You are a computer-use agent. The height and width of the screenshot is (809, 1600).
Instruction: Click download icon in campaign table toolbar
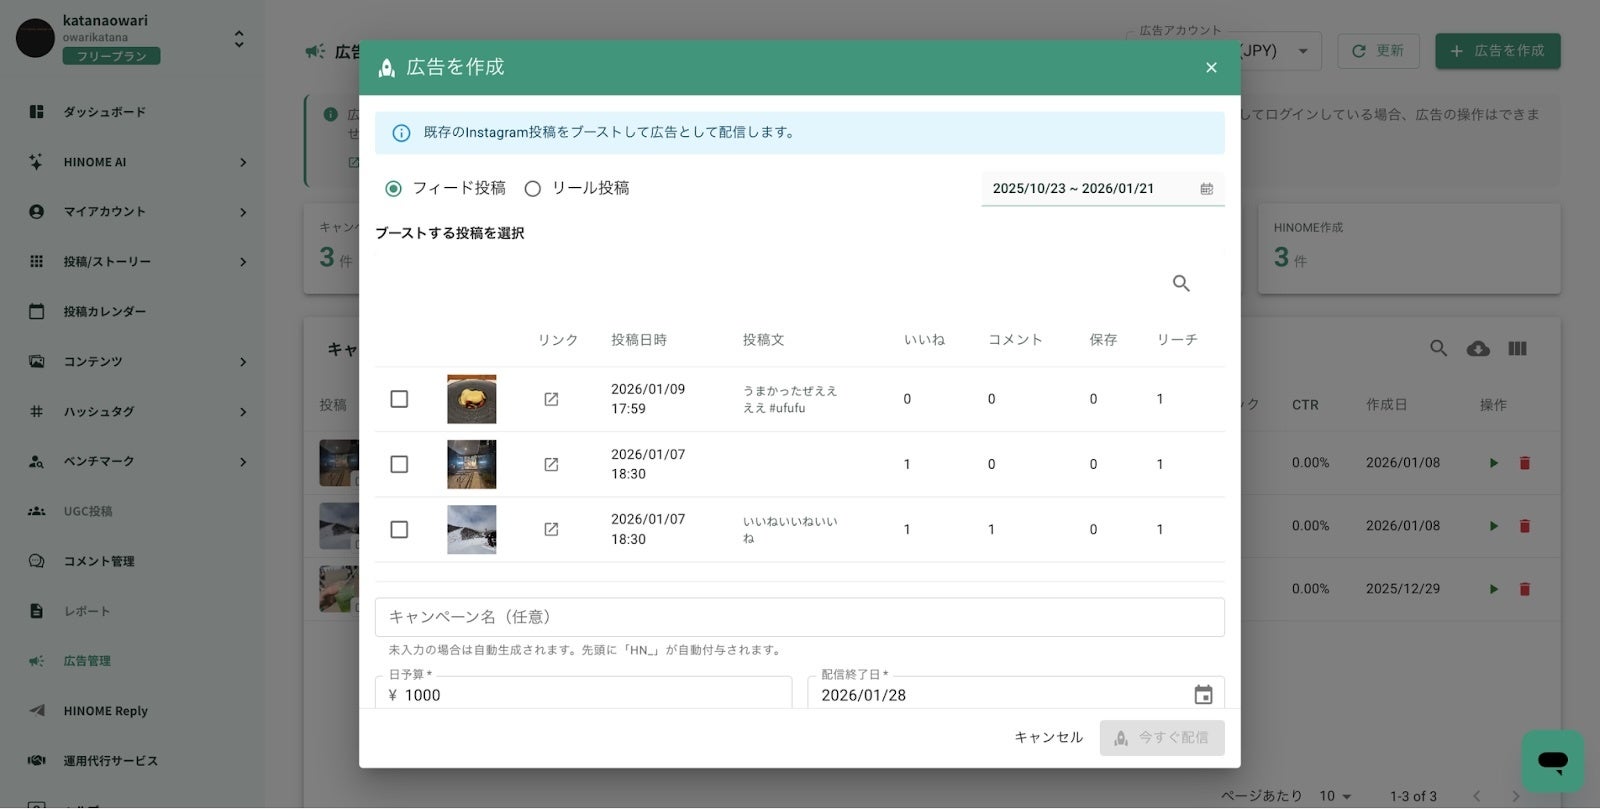[1478, 349]
